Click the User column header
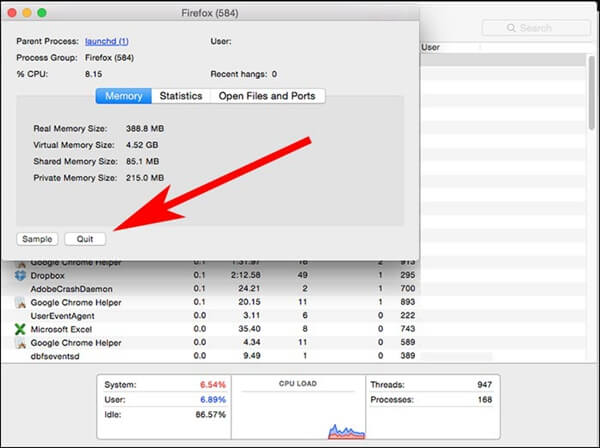The image size is (600, 448). 430,47
